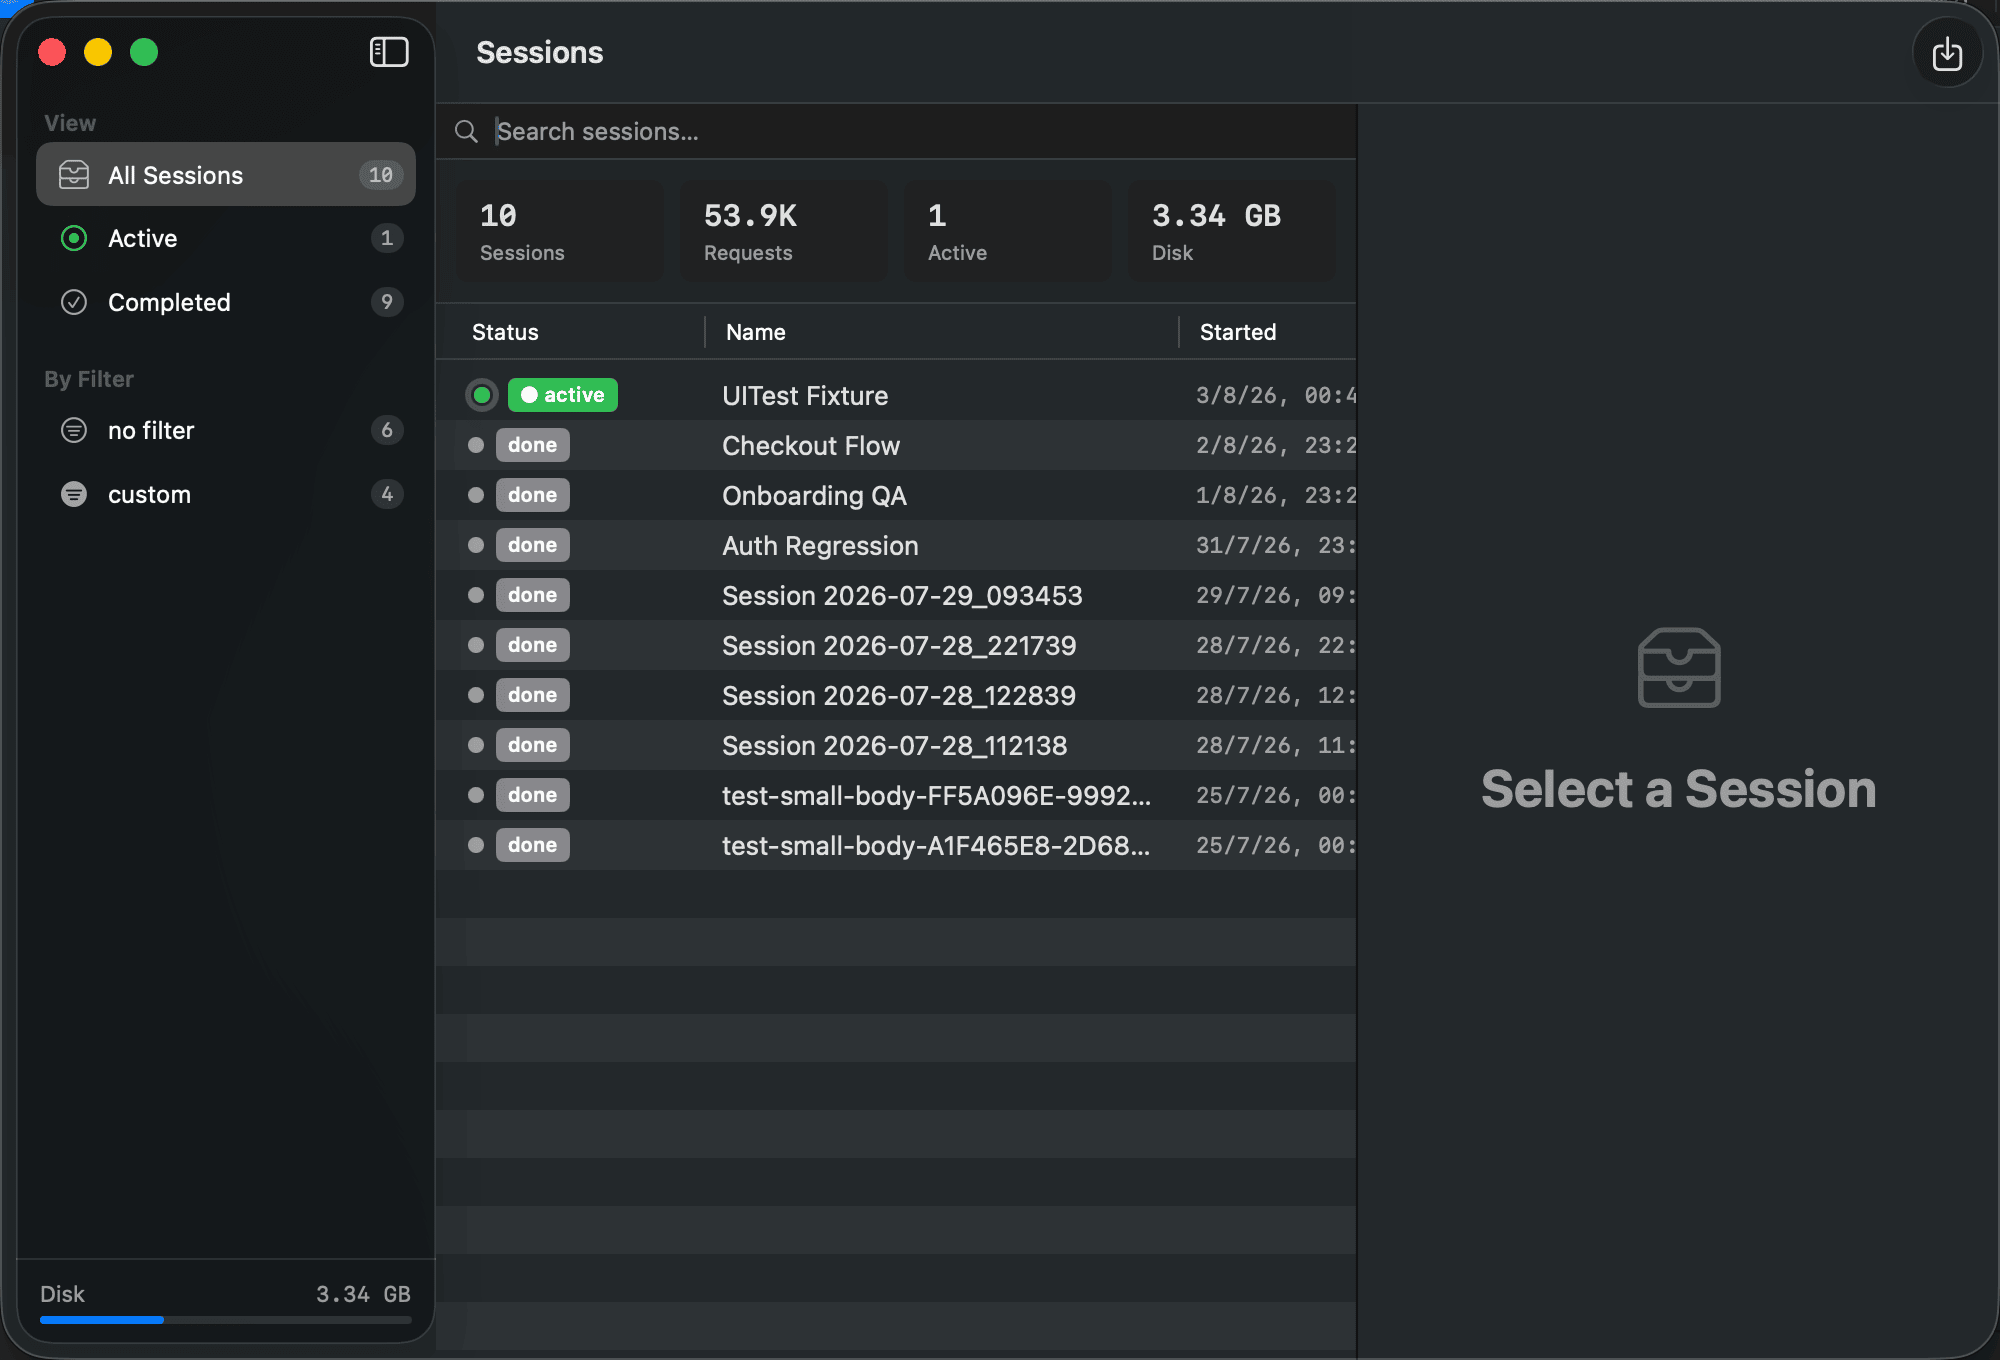
Task: Click the done badge for Session 2026-07-28_221739
Action: tap(533, 645)
